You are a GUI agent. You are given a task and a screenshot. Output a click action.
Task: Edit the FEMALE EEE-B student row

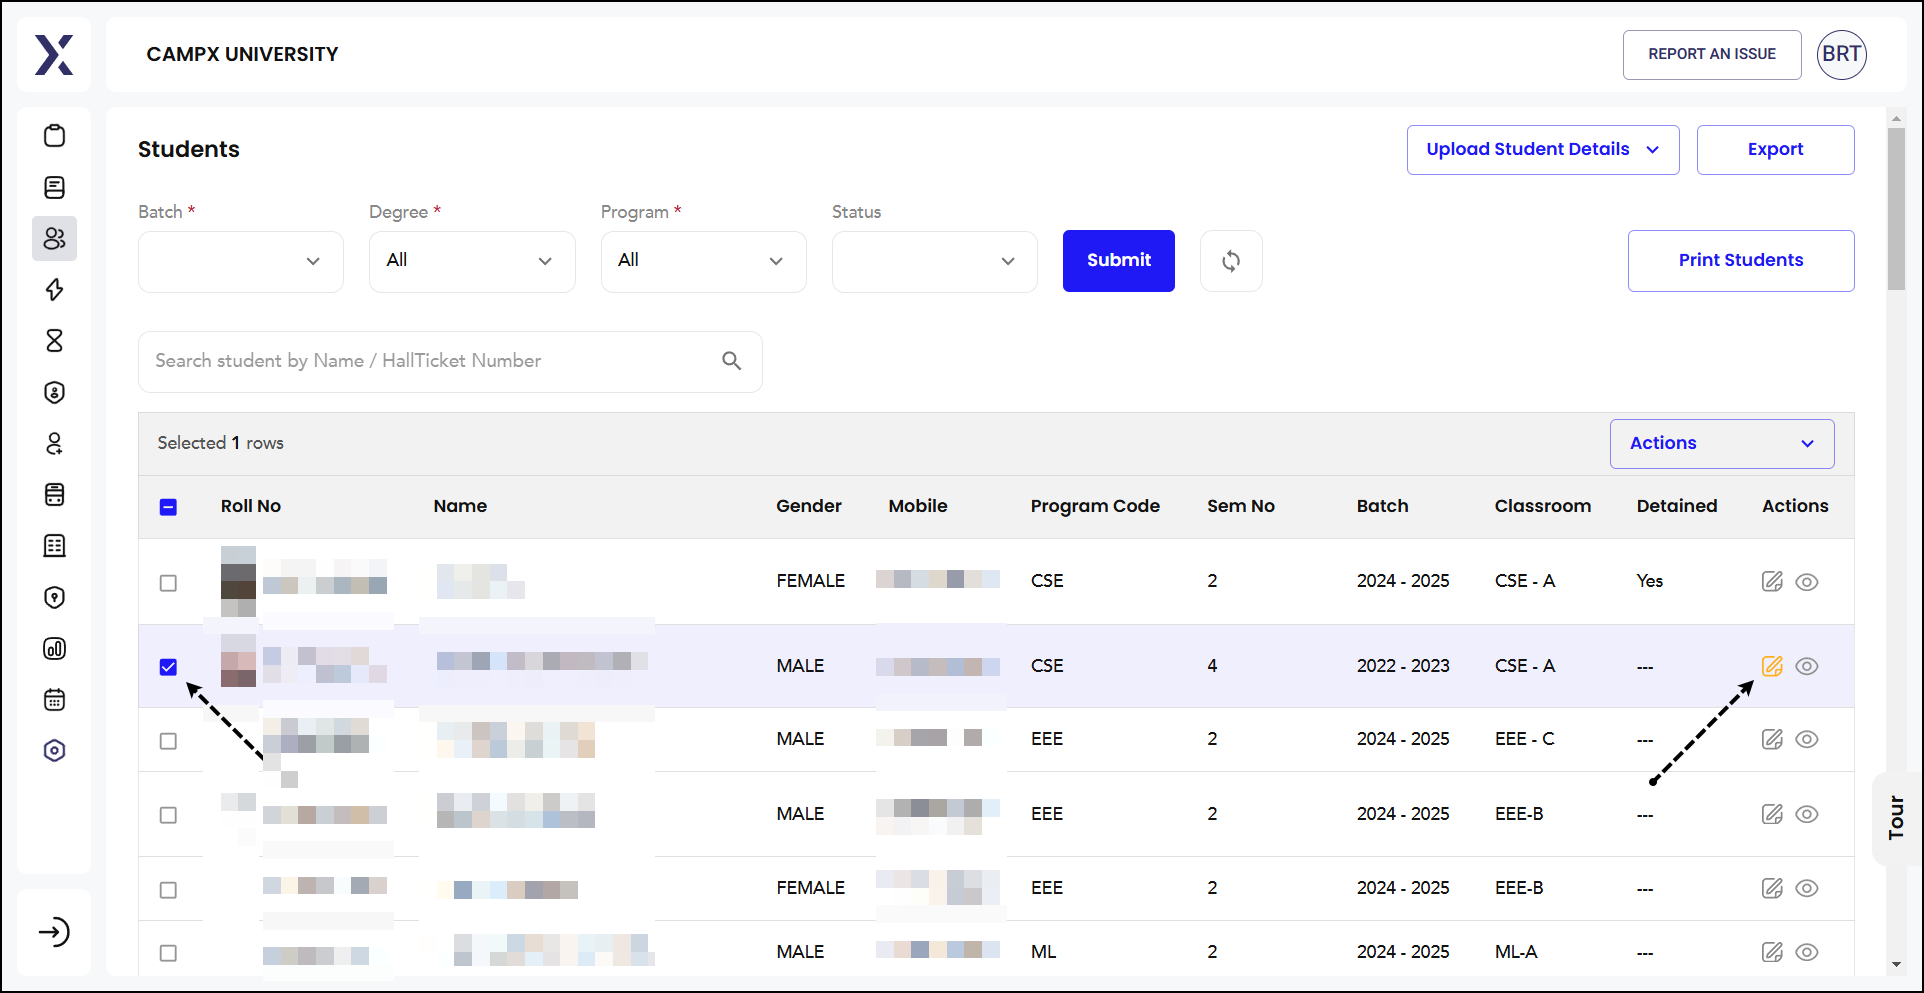point(1772,888)
